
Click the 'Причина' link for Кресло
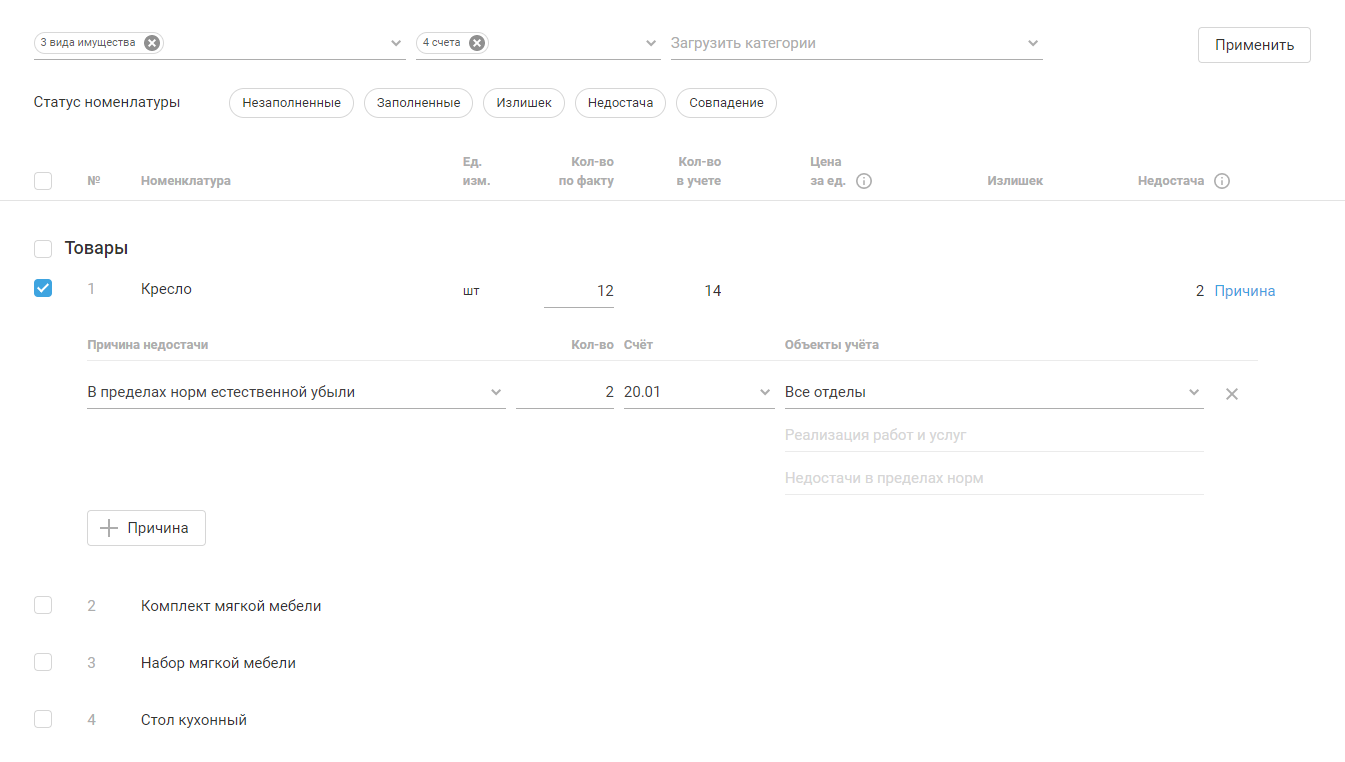tap(1244, 291)
